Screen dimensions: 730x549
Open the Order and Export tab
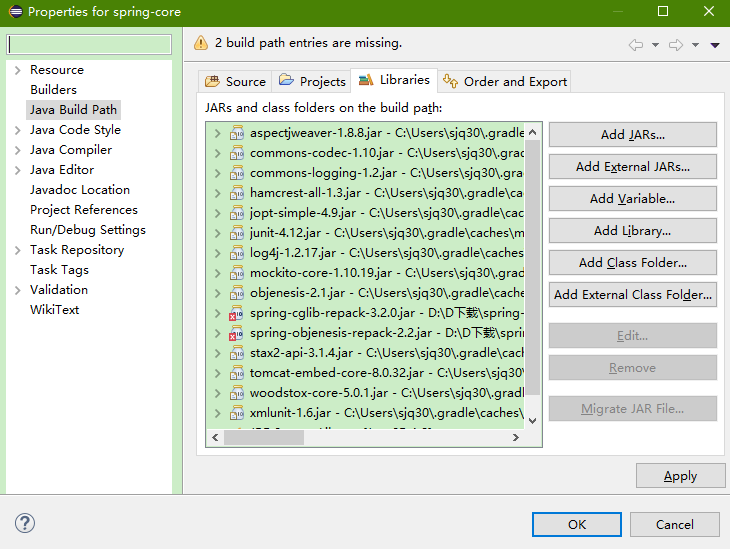pyautogui.click(x=504, y=82)
